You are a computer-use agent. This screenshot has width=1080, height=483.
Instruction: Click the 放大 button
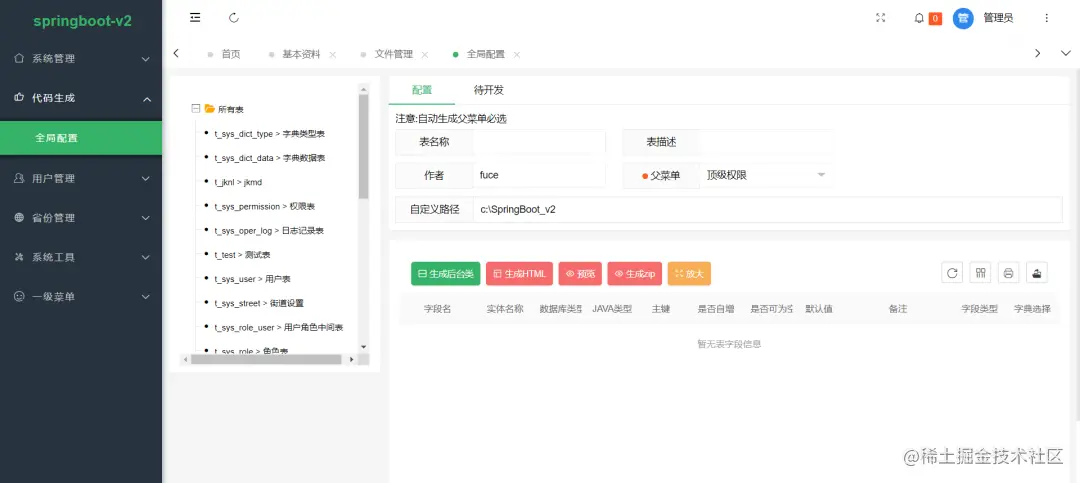tap(689, 274)
